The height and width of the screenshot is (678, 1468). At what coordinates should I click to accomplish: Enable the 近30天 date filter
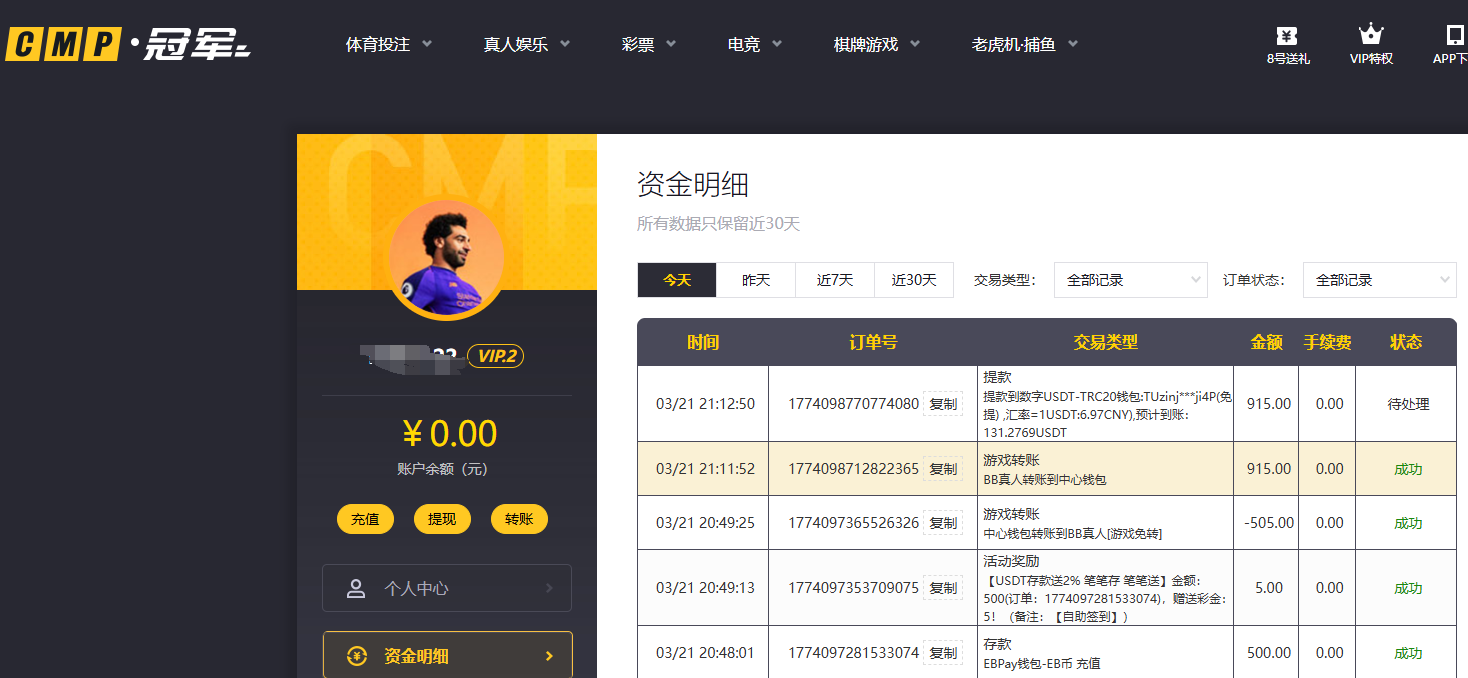coord(914,280)
